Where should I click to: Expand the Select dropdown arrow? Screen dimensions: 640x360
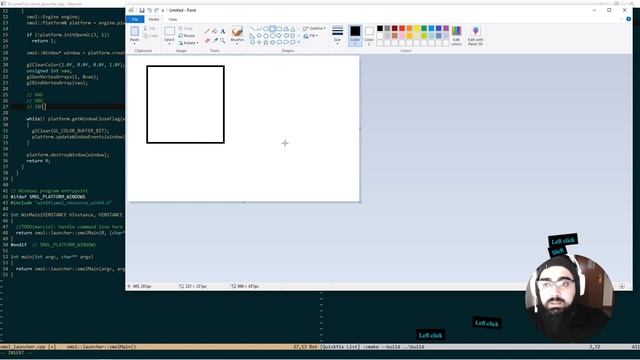click(169, 43)
